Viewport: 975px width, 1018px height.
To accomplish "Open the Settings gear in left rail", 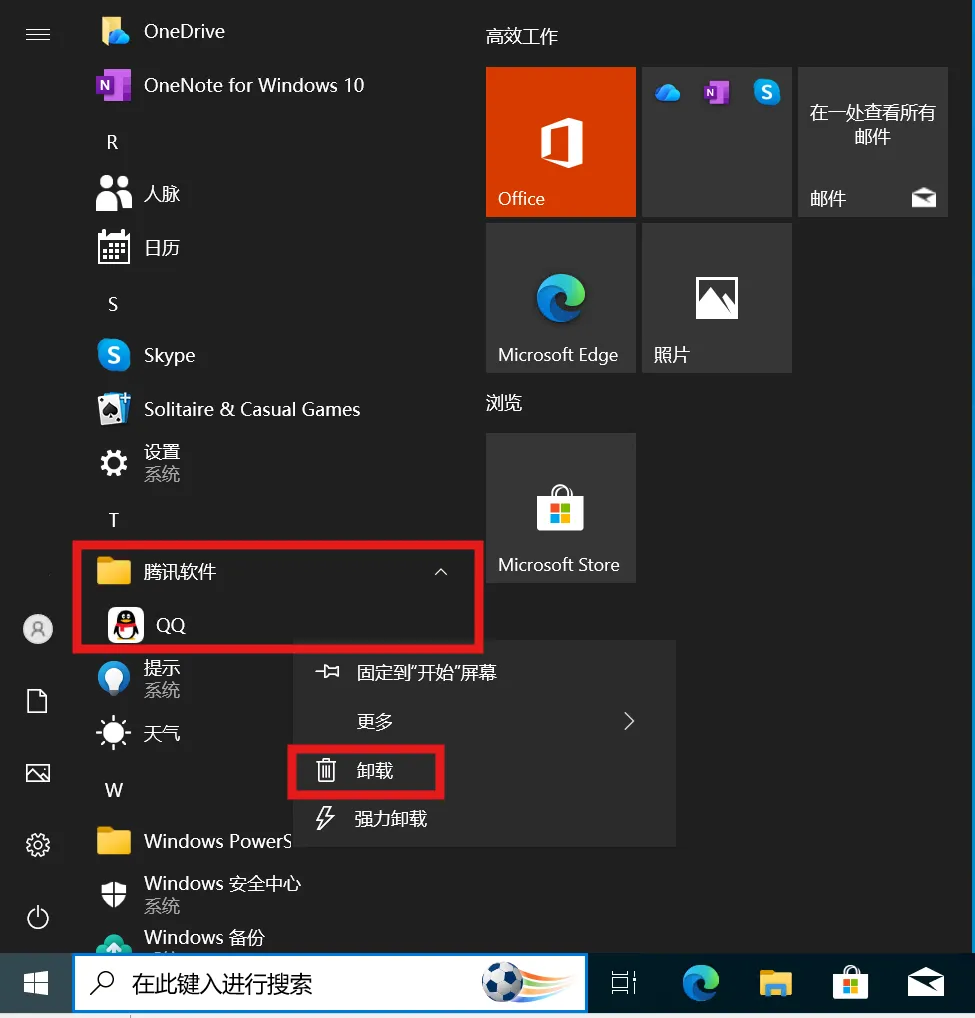I will (38, 845).
